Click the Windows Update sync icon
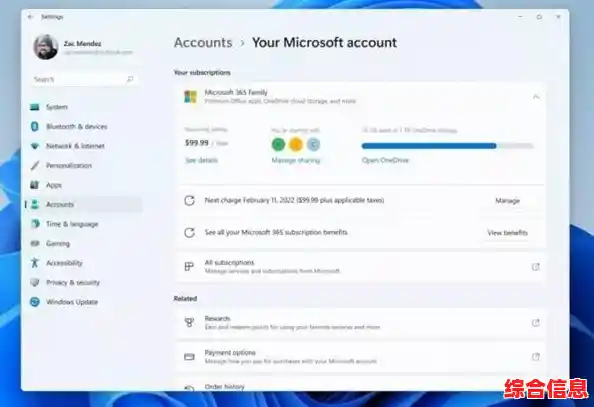The height and width of the screenshot is (407, 594). click(x=34, y=302)
